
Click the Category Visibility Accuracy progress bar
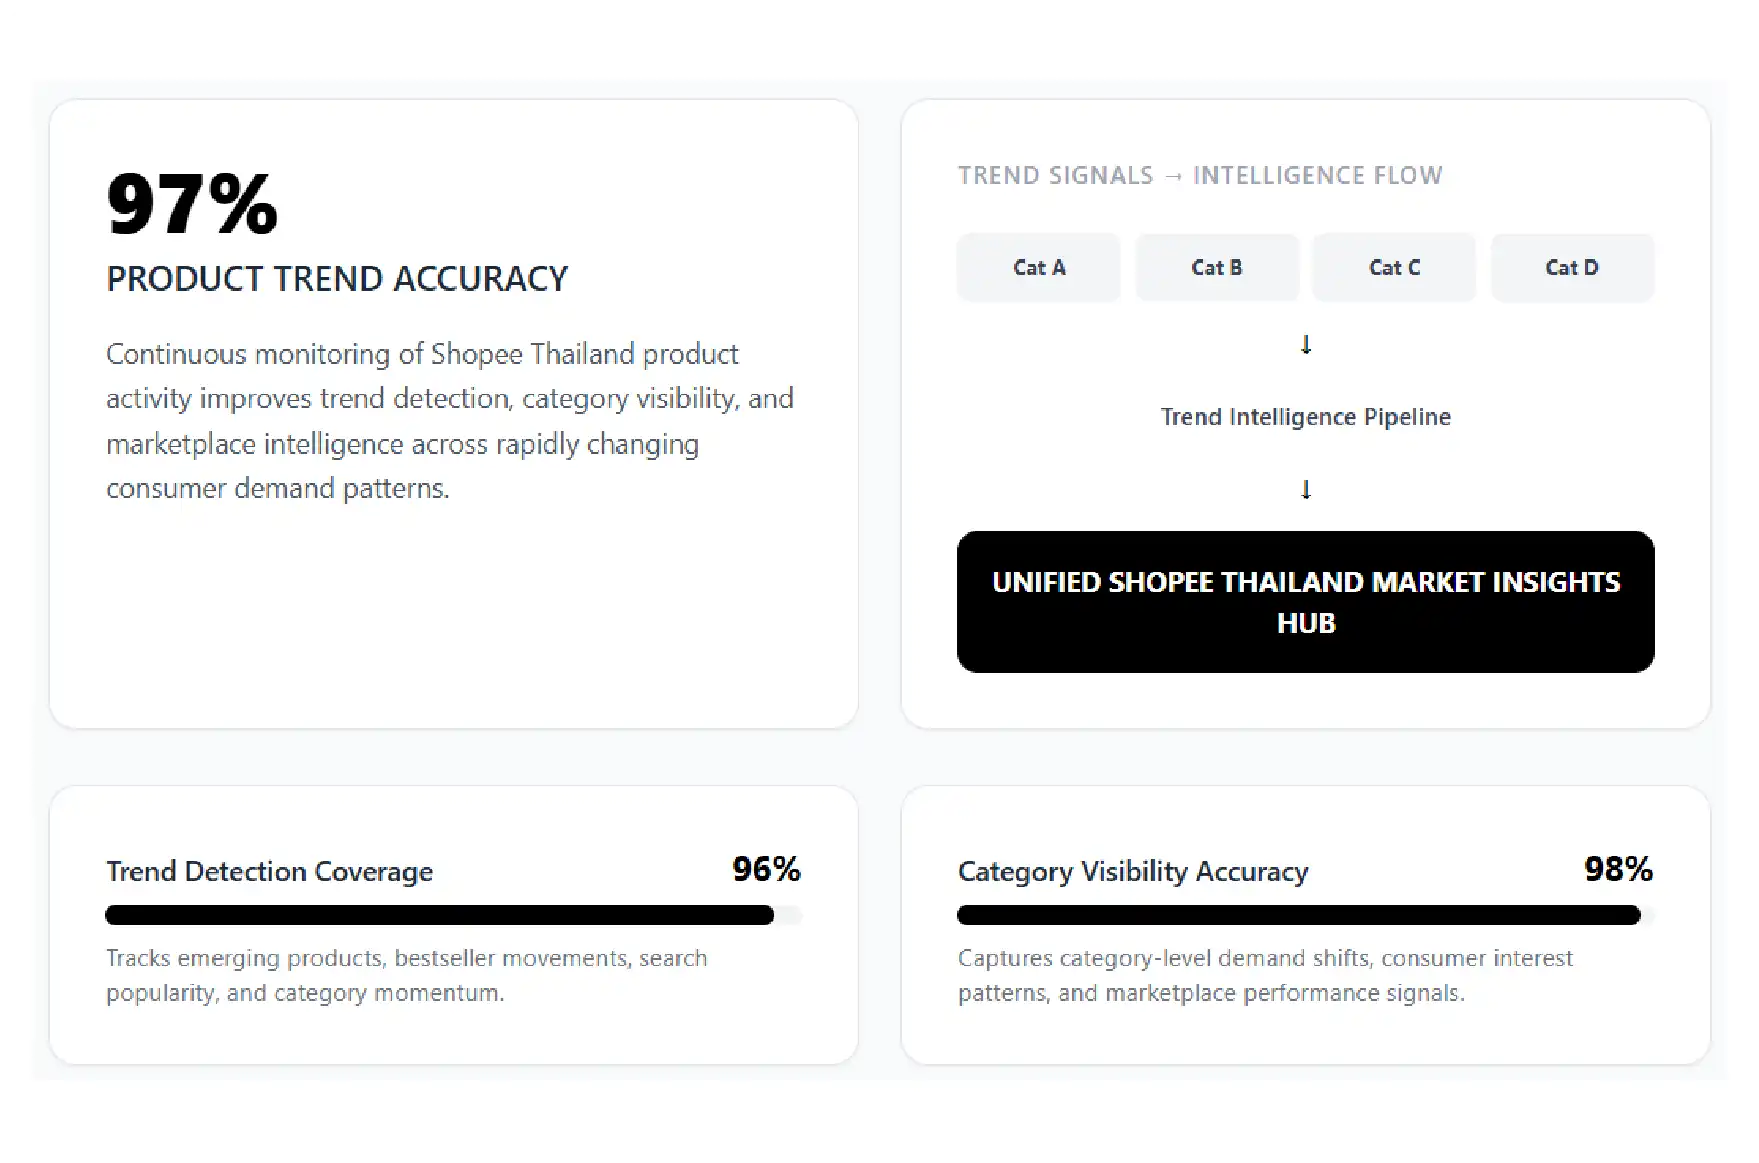(1305, 915)
